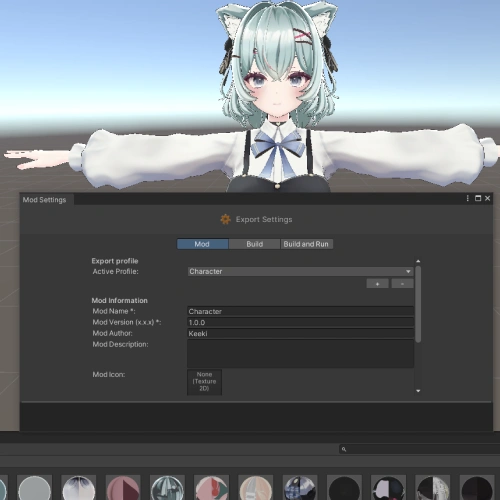
Task: Click the Mod Description label
Action: tap(121, 344)
